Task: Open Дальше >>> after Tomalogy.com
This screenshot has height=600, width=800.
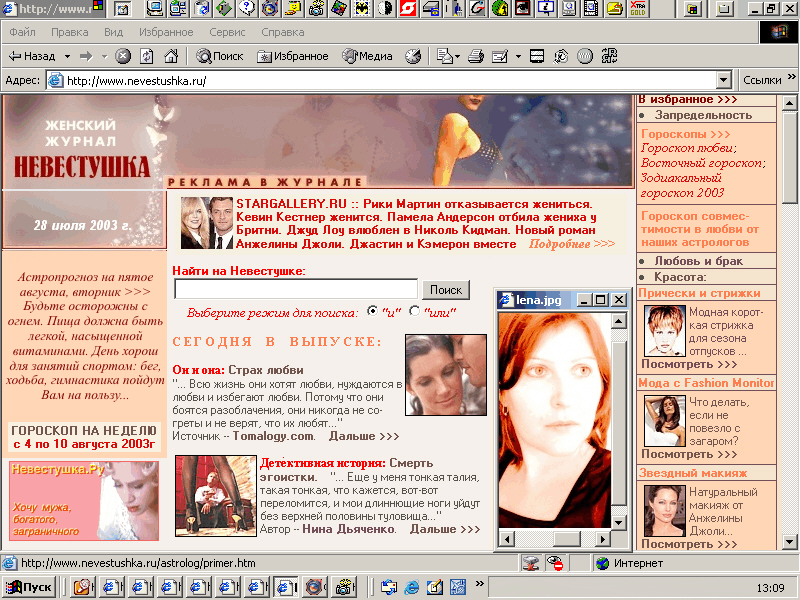Action: [364, 436]
